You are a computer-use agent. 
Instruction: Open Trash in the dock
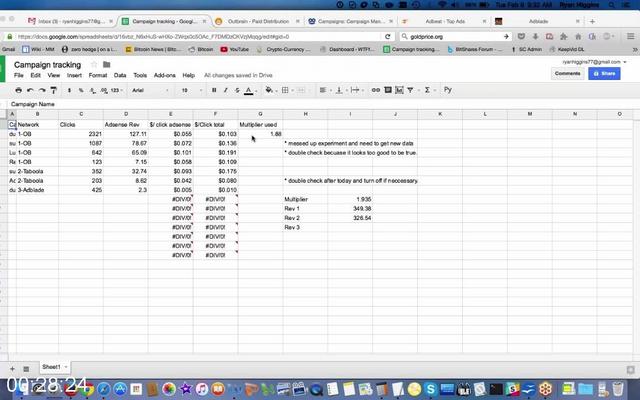tap(618, 389)
